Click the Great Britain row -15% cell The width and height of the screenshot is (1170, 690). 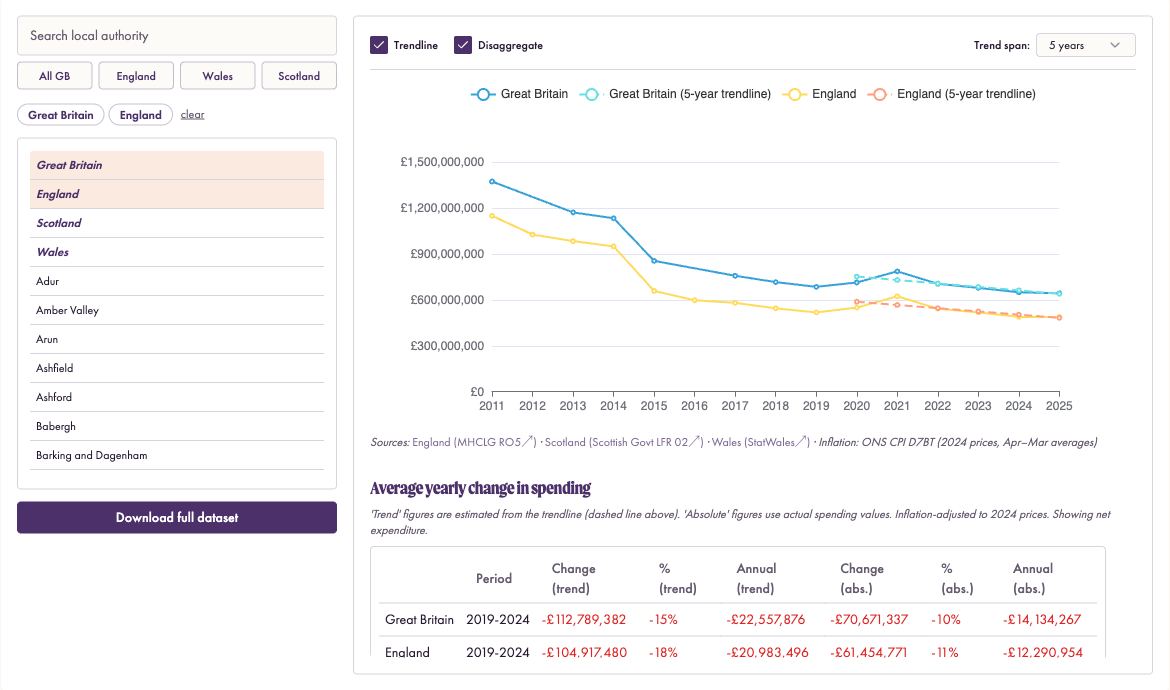[663, 620]
